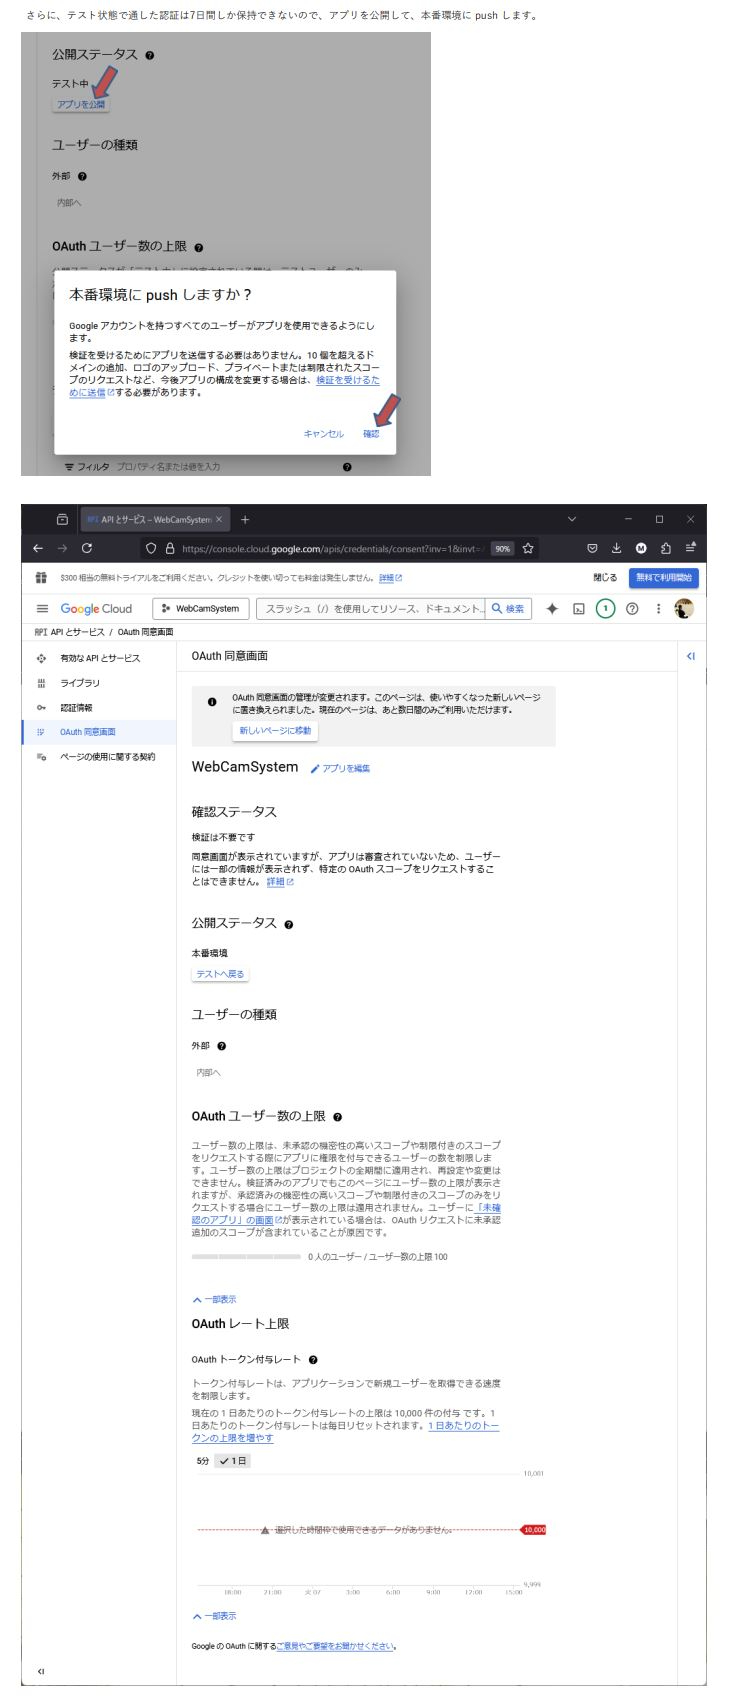Select the ページの使用に関する契約 sidebar item
732x1700 pixels.
[x=99, y=757]
